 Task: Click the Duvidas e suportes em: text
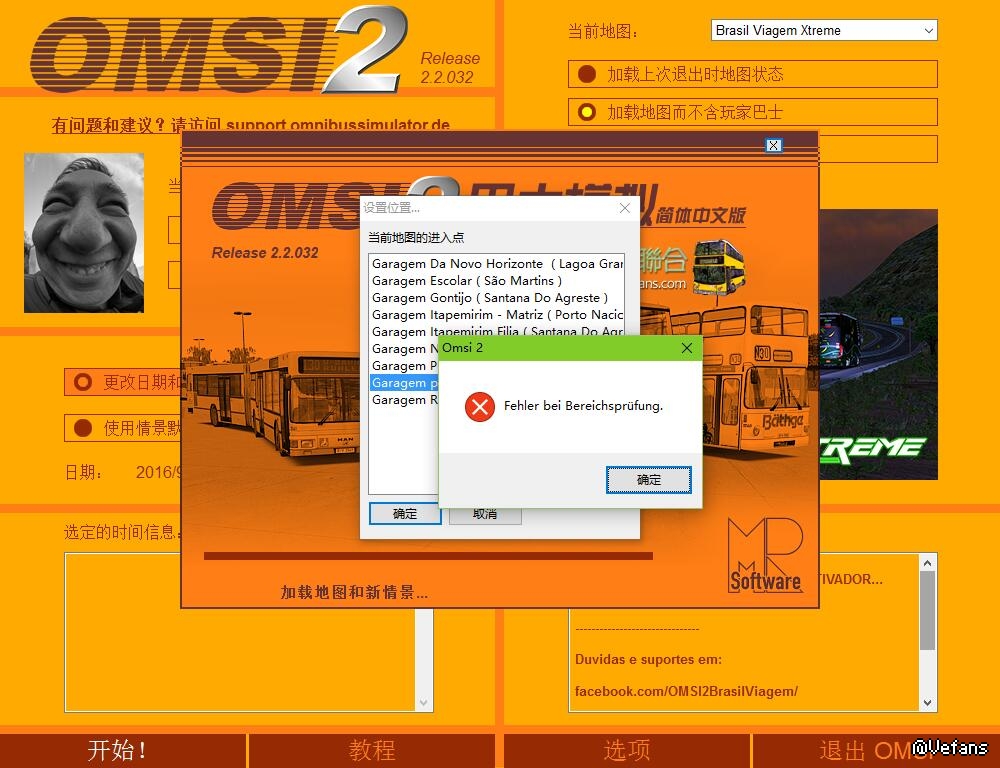point(648,660)
